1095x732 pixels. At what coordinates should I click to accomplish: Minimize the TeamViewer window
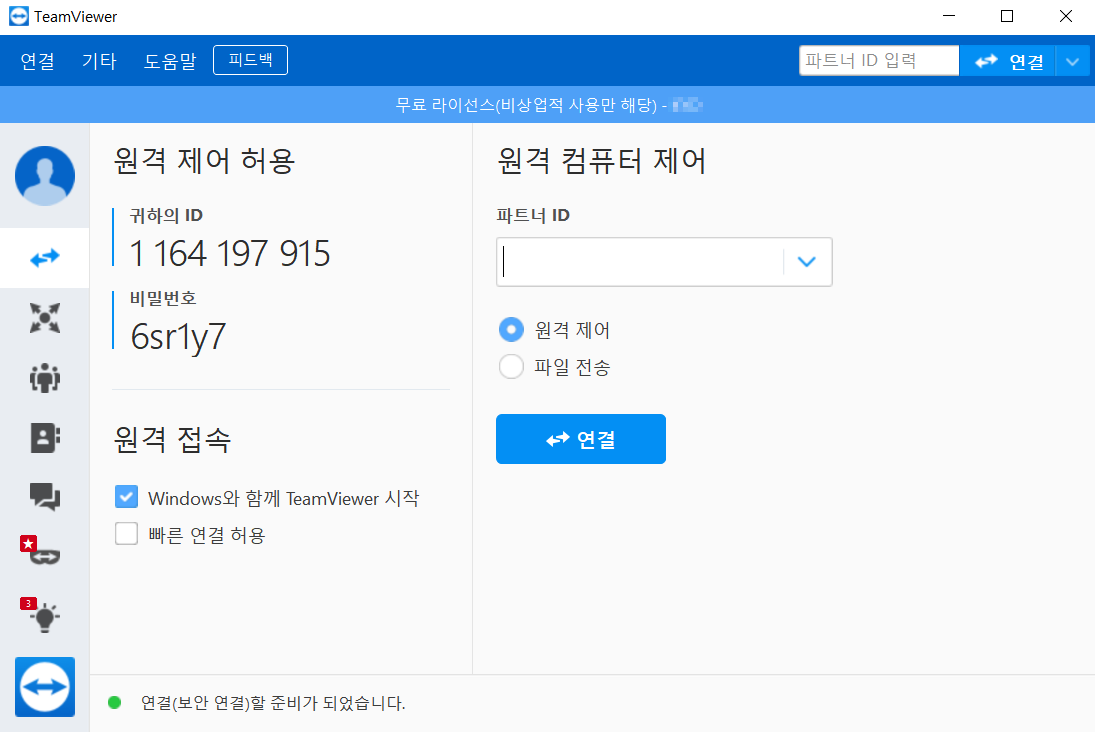click(949, 16)
